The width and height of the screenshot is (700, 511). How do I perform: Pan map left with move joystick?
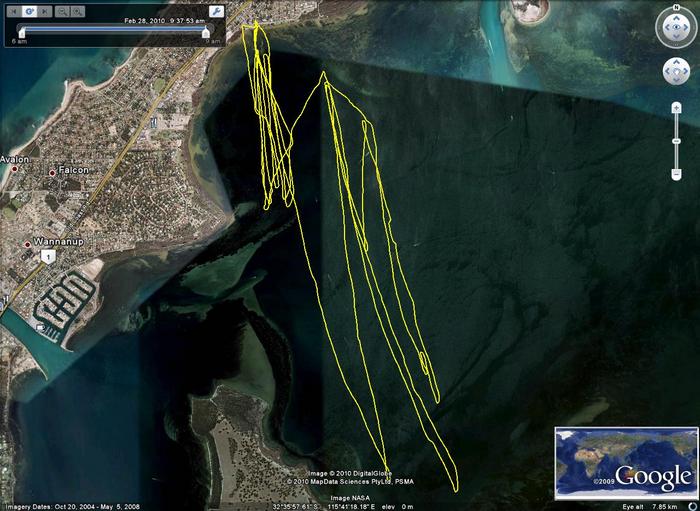[x=664, y=72]
